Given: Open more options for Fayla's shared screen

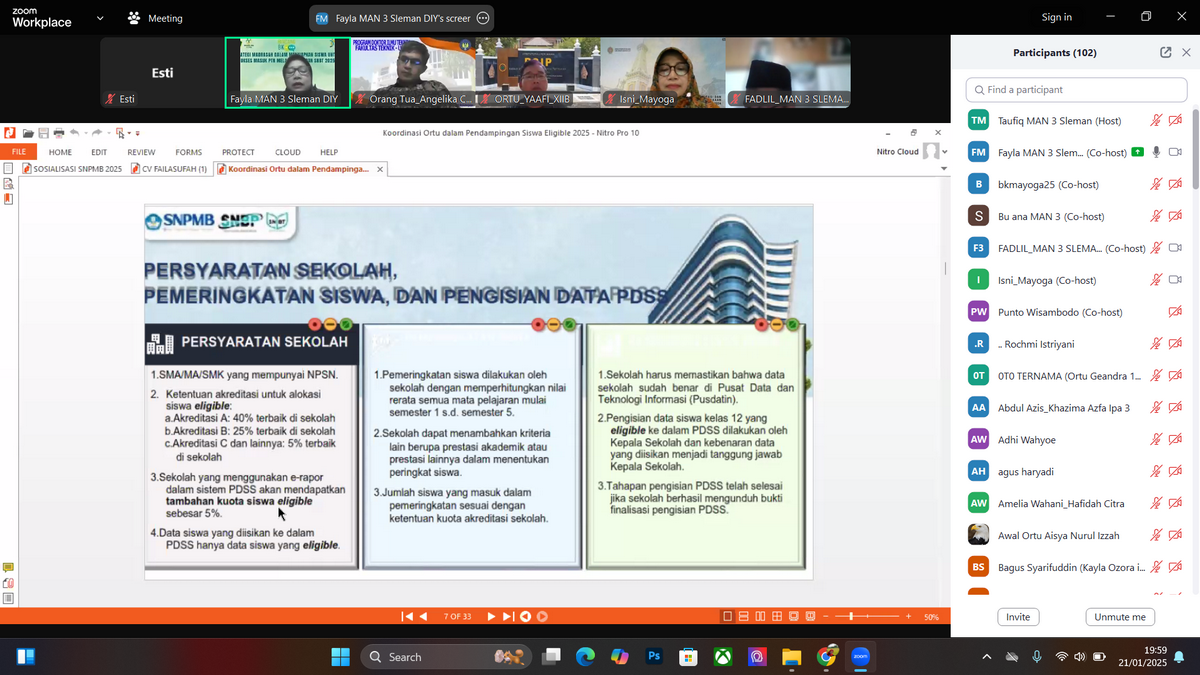Looking at the screenshot, I should click(483, 18).
